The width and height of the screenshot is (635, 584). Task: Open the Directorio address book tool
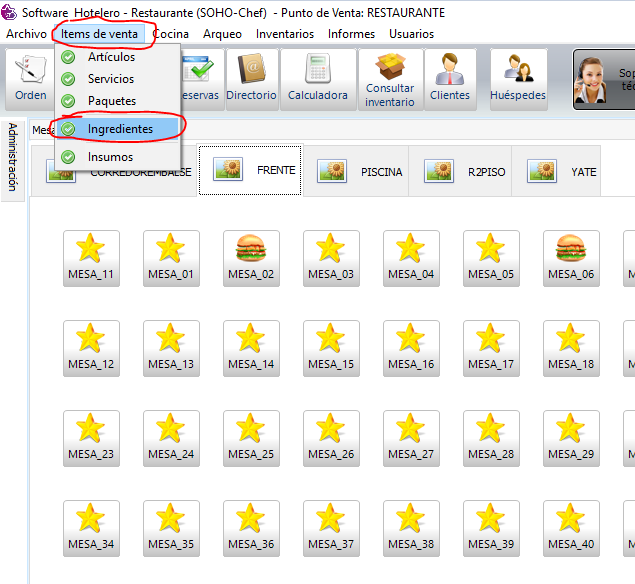[251, 79]
